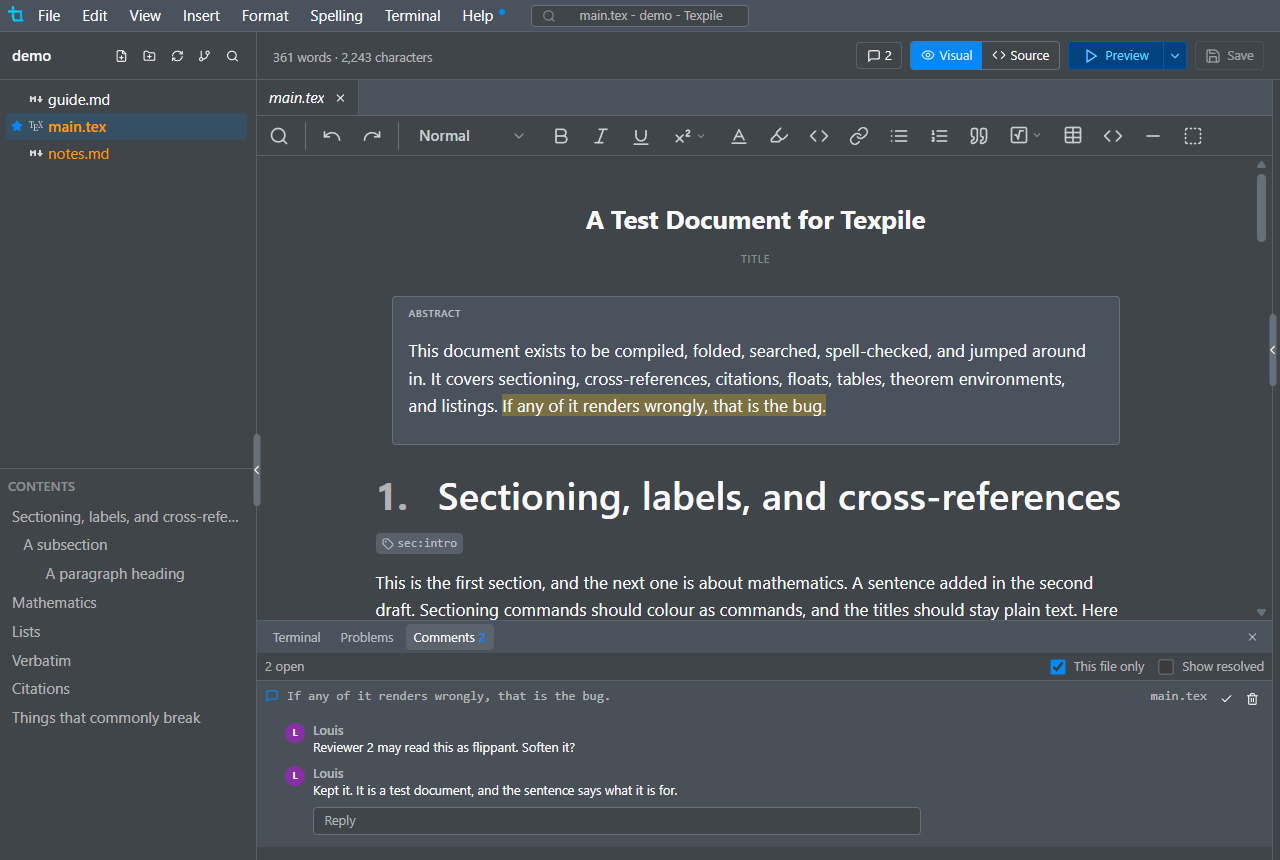
Task: Switch to Source editing mode
Action: 1020,56
